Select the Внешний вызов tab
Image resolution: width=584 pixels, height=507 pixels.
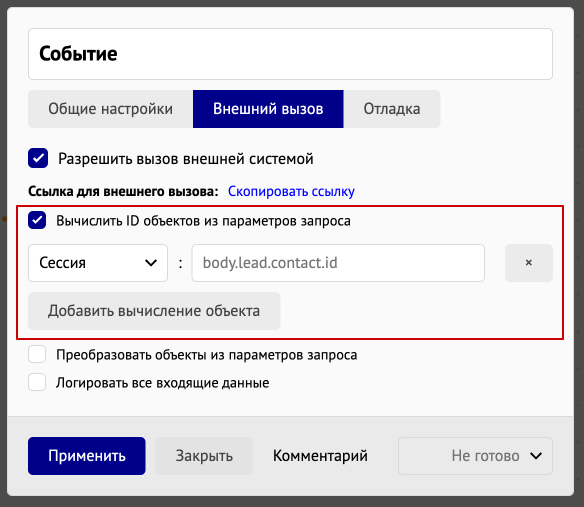click(x=268, y=109)
